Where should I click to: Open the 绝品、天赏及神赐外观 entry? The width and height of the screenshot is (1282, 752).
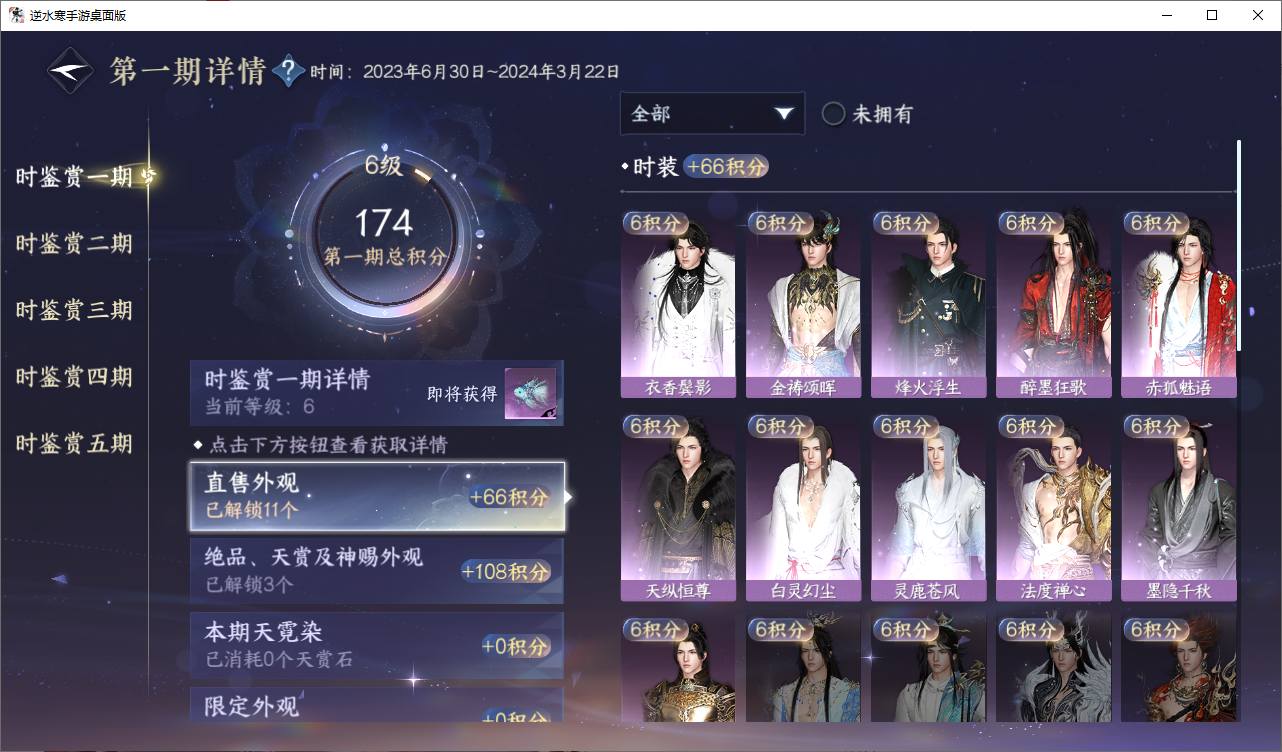click(377, 571)
